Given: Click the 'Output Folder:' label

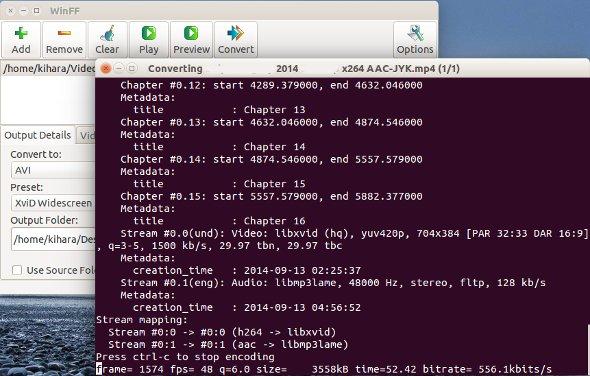Looking at the screenshot, I should tap(44, 220).
